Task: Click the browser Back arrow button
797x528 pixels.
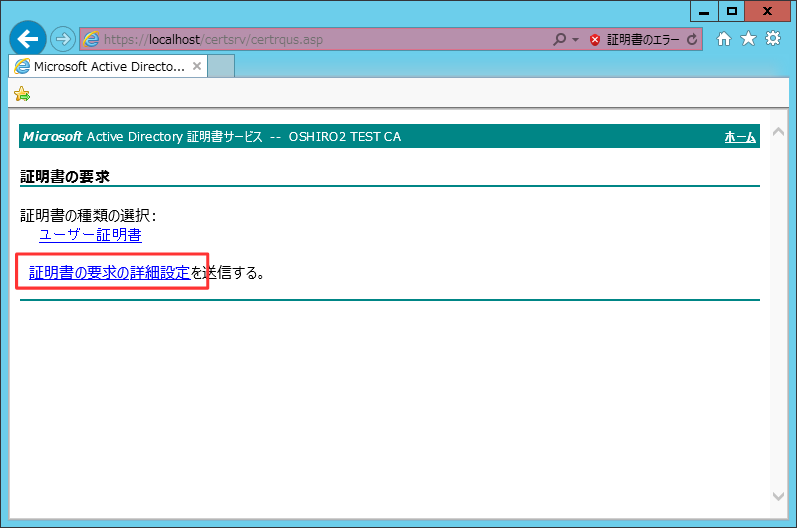Action: coord(27,39)
